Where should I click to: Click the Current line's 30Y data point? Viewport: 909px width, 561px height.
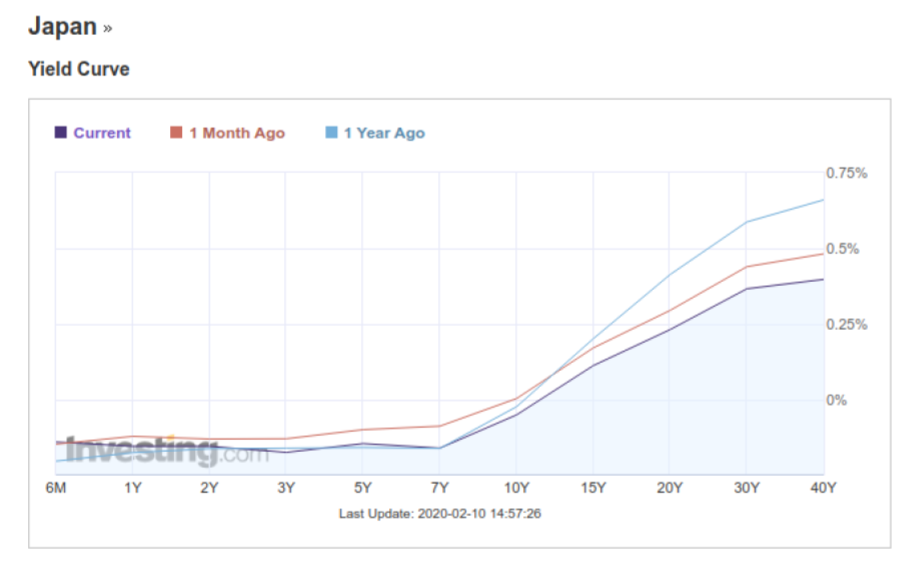(746, 289)
